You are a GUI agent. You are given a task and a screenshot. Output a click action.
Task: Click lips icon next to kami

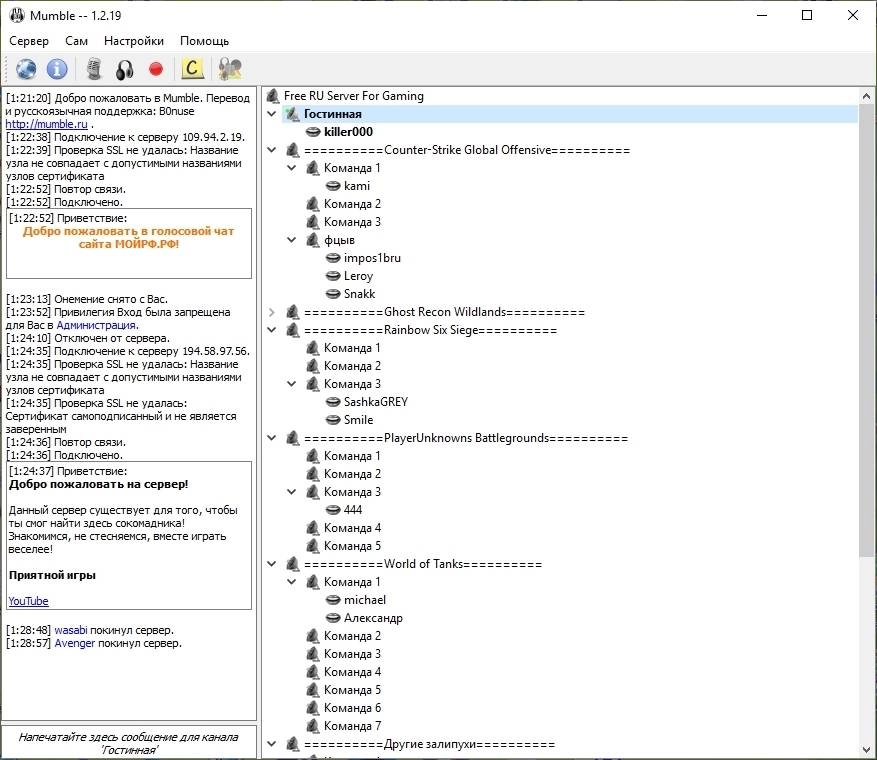point(333,186)
